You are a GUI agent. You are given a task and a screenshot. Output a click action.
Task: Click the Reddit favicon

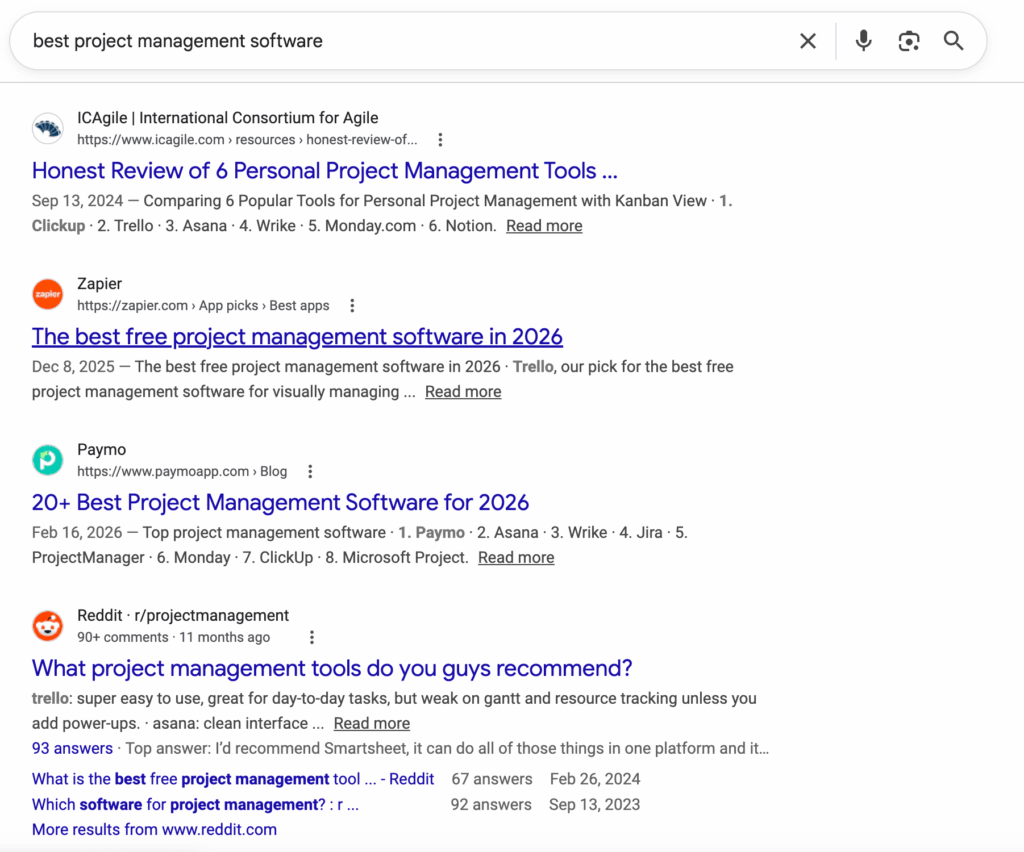(x=48, y=625)
